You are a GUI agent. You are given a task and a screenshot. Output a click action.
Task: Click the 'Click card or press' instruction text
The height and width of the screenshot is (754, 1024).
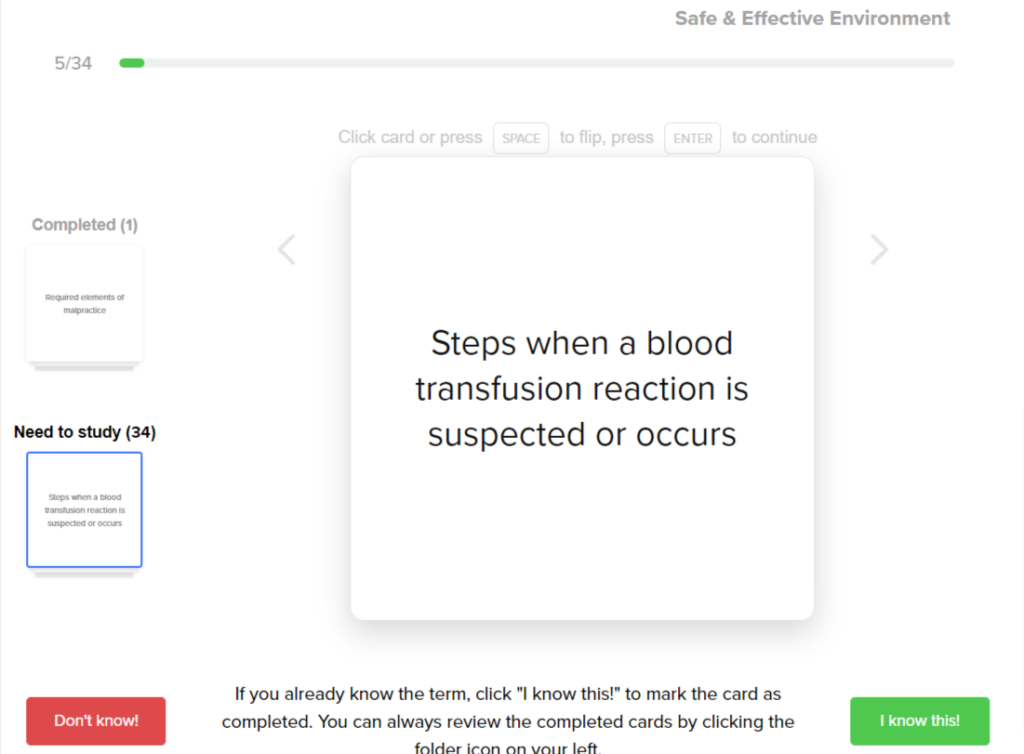click(x=410, y=137)
